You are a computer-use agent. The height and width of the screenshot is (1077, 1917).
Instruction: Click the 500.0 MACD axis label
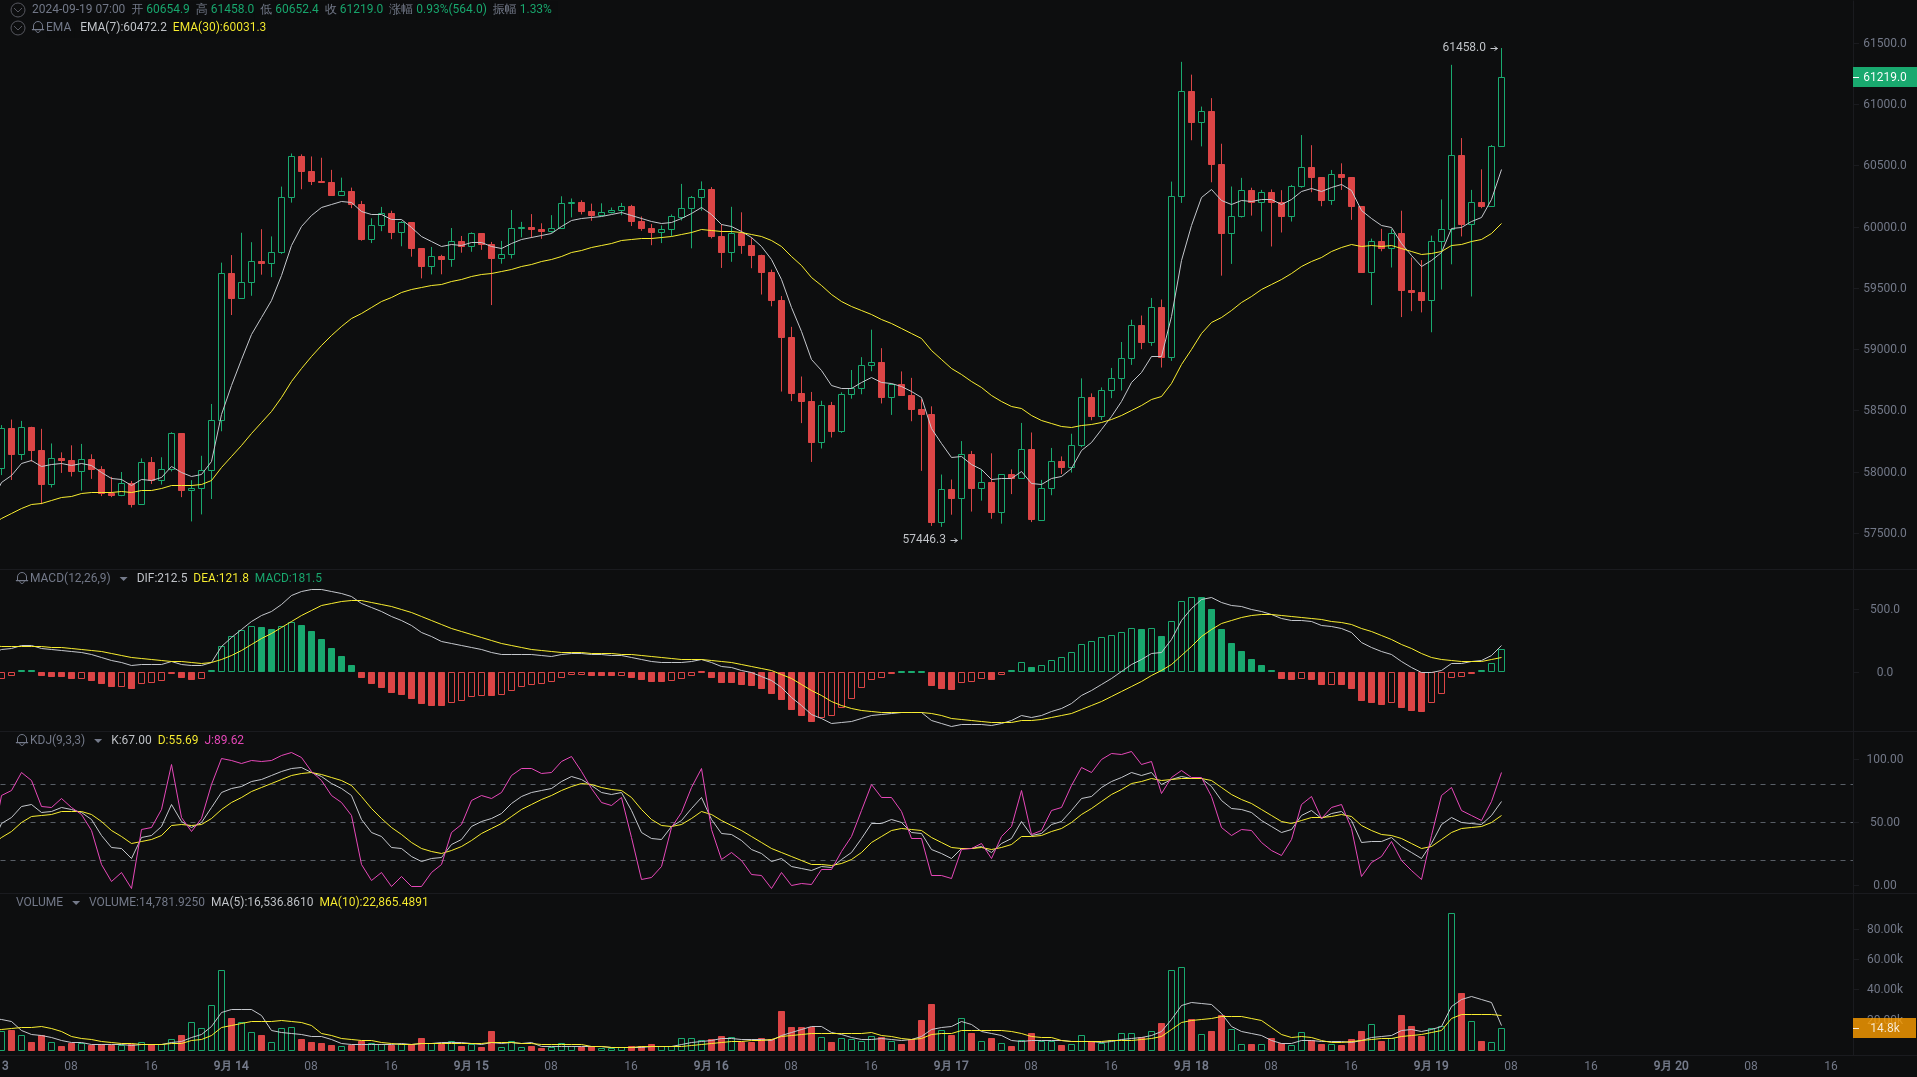click(1884, 609)
